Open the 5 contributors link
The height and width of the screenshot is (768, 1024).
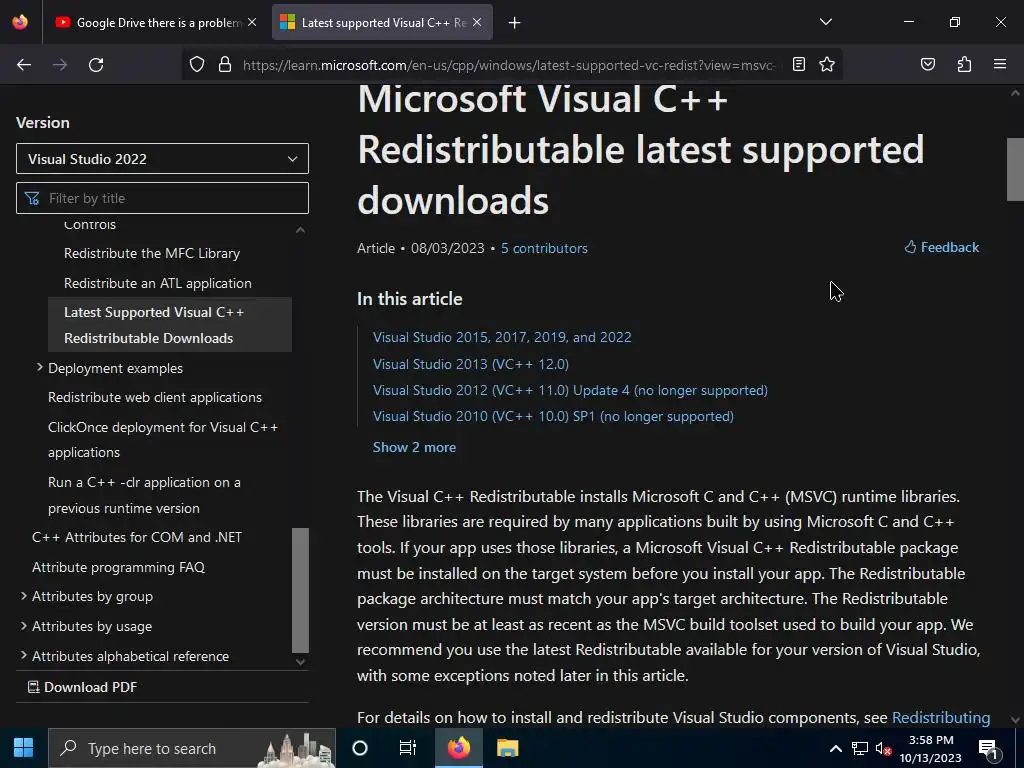(544, 248)
